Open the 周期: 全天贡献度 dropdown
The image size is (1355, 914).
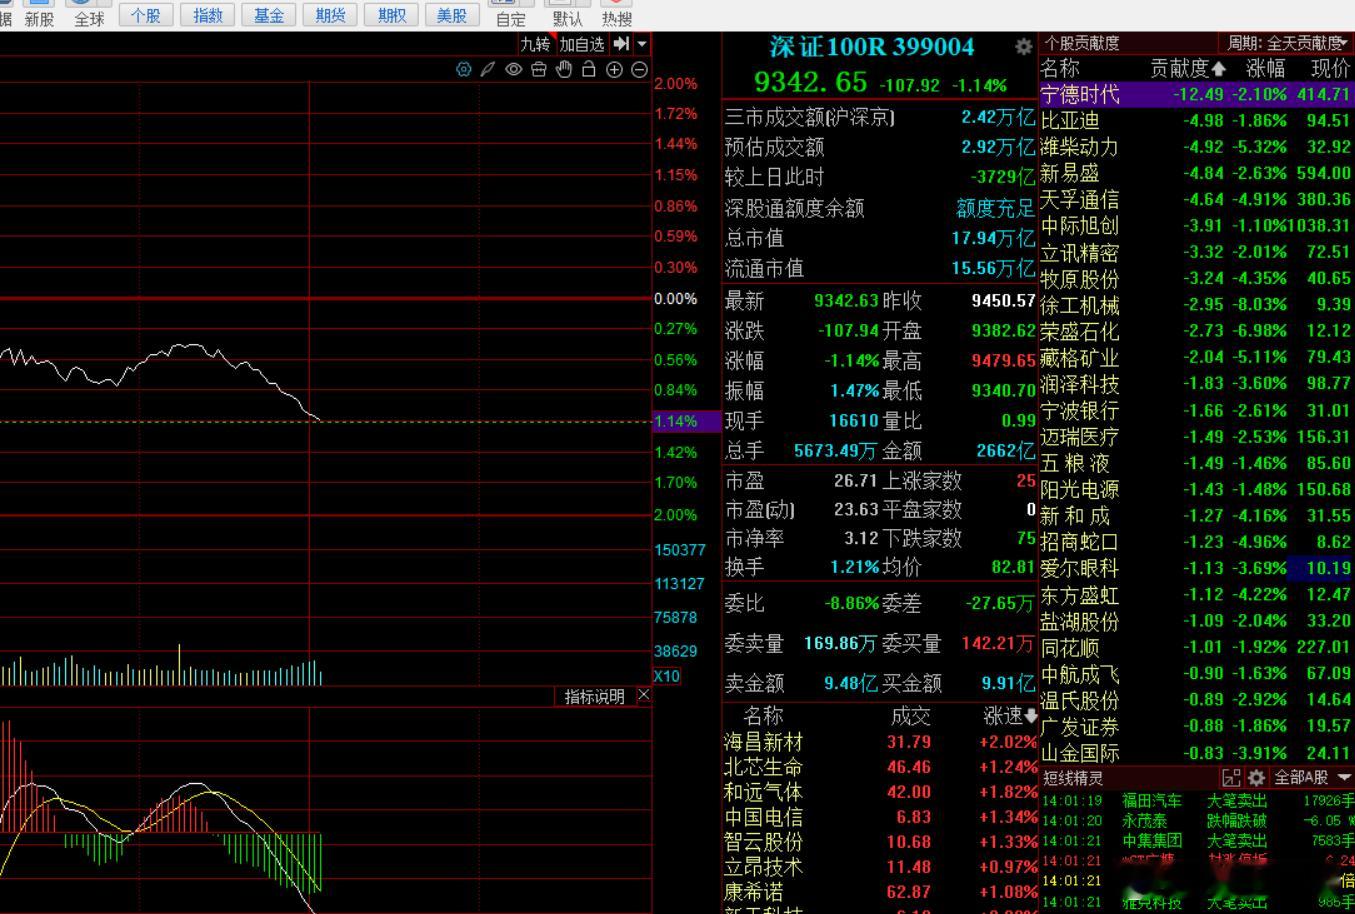pyautogui.click(x=1288, y=43)
